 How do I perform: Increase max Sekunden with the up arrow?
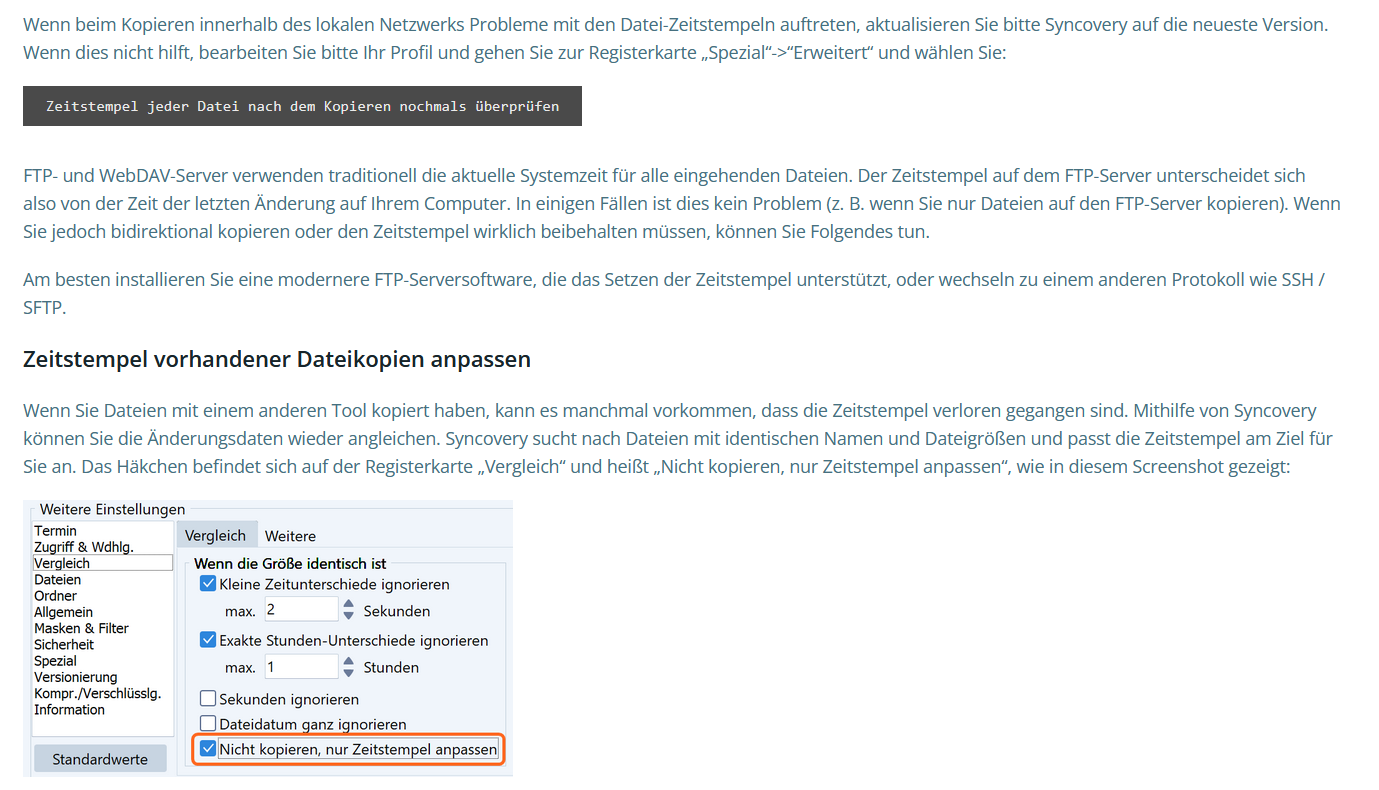pyautogui.click(x=348, y=604)
